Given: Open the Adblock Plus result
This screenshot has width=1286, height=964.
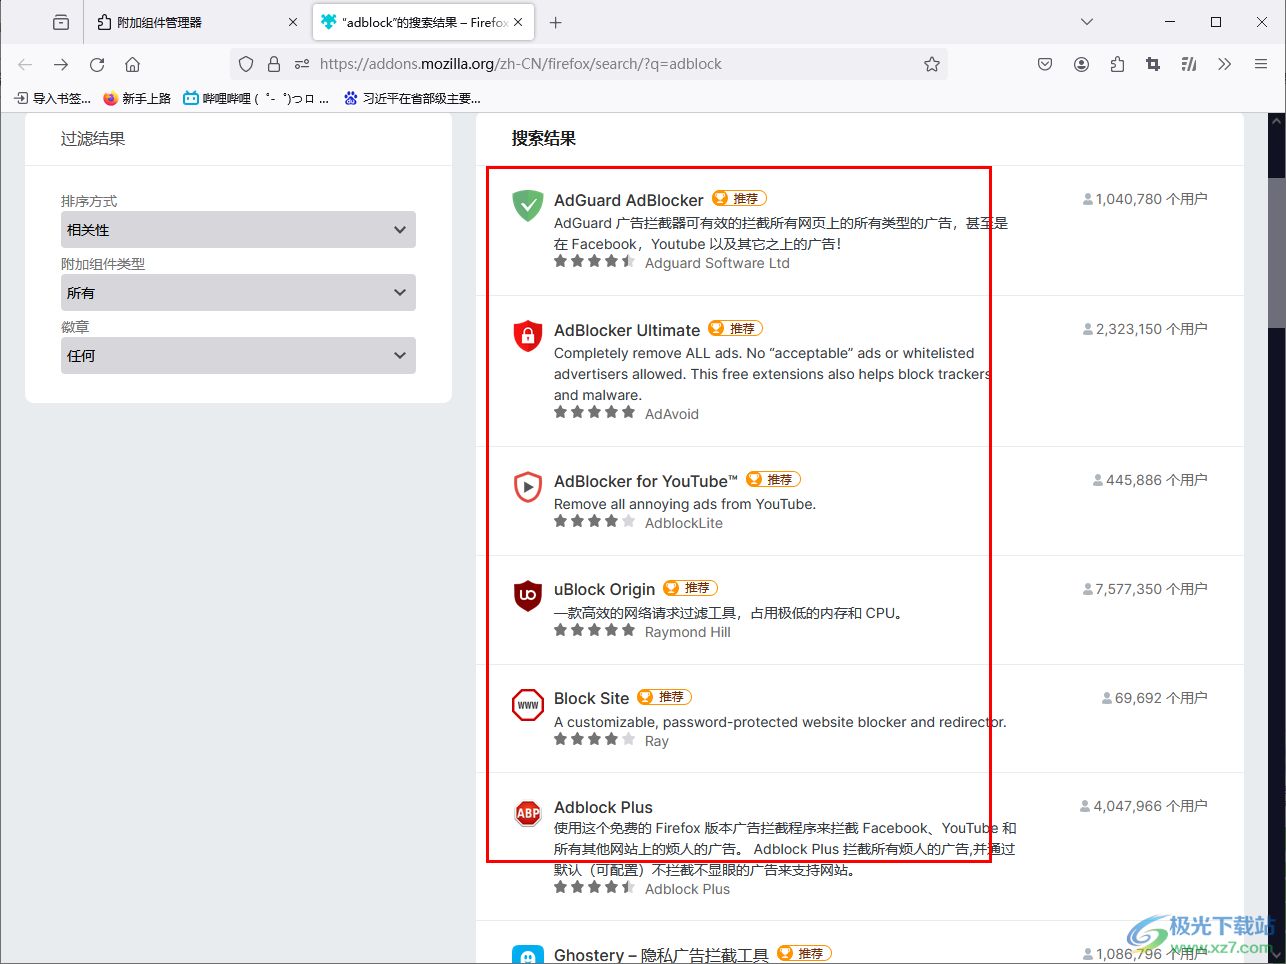Looking at the screenshot, I should pos(603,807).
